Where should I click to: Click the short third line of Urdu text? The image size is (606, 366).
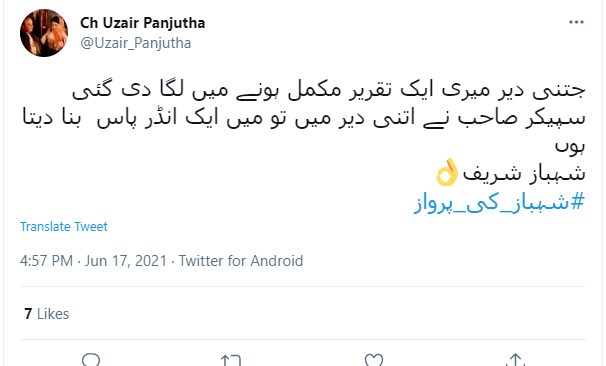coord(570,146)
